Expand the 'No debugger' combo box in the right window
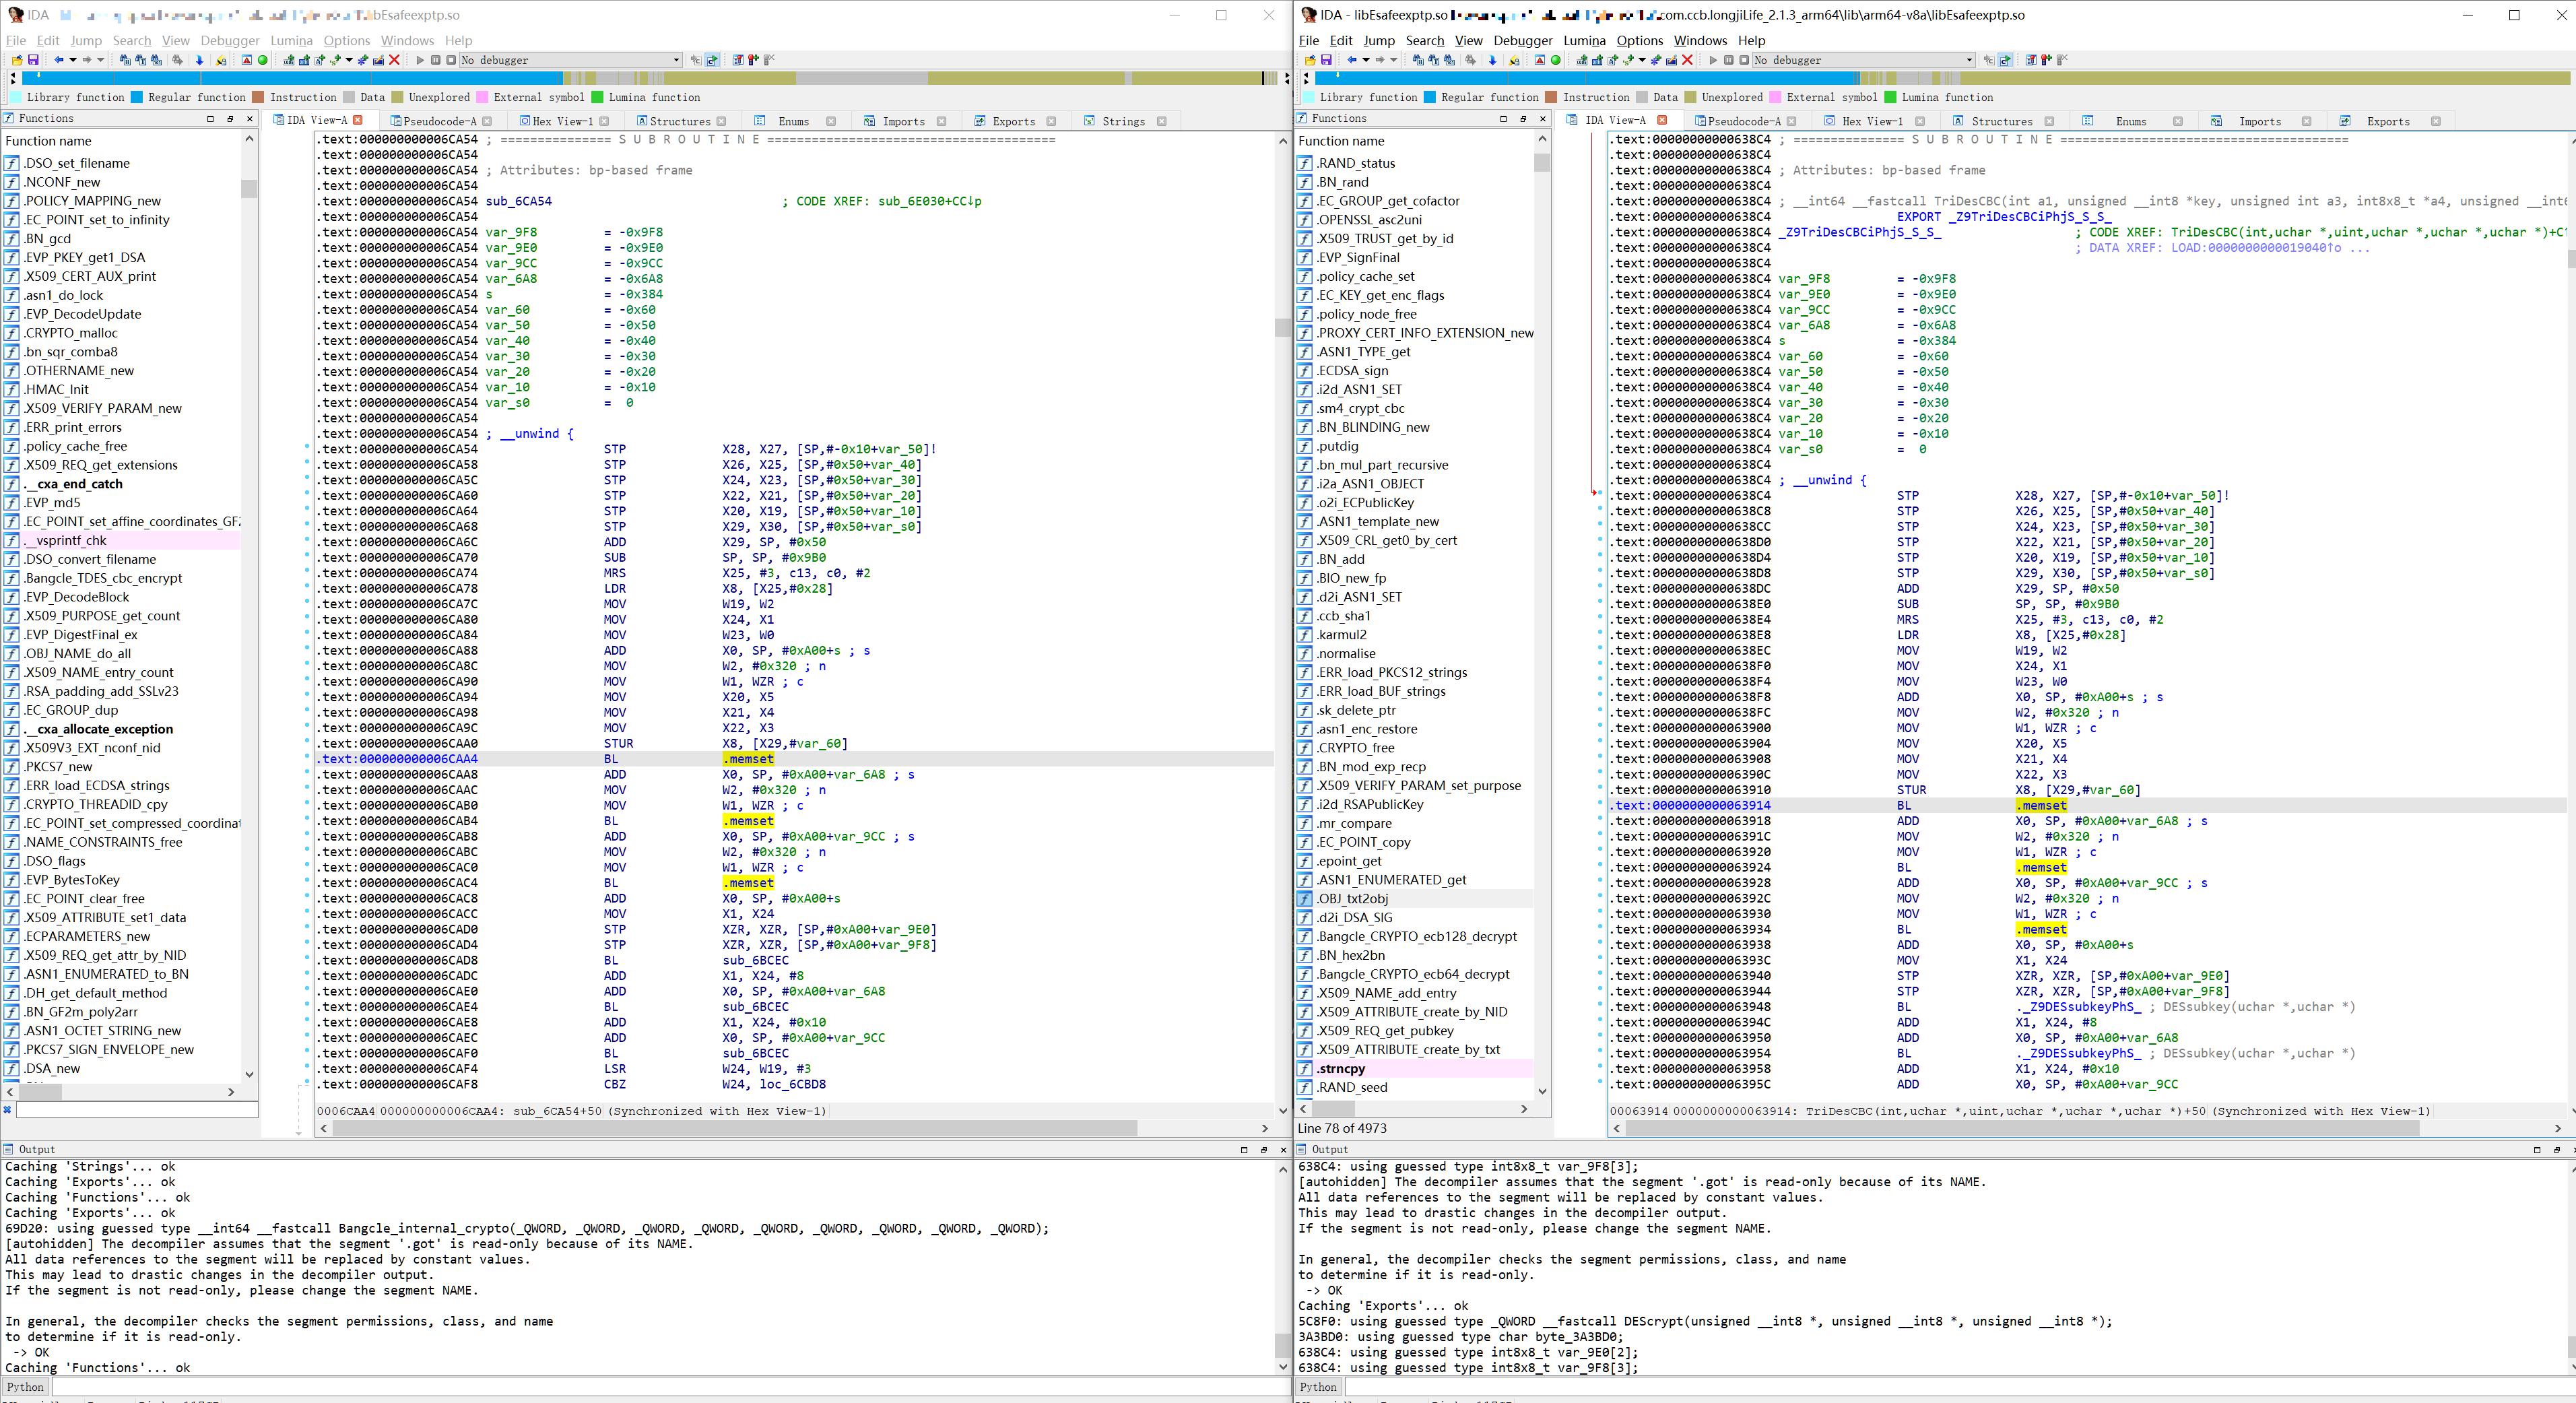The width and height of the screenshot is (2576, 1403). point(1969,60)
